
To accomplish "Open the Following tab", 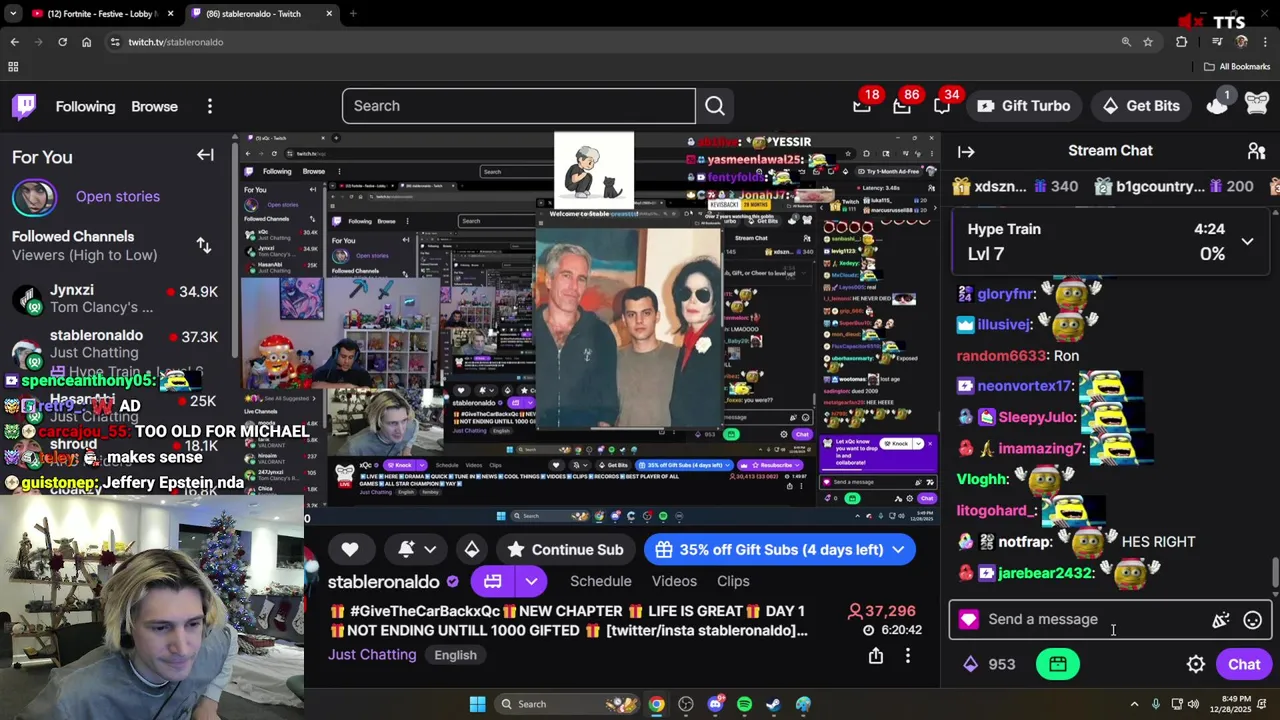I will coord(85,106).
